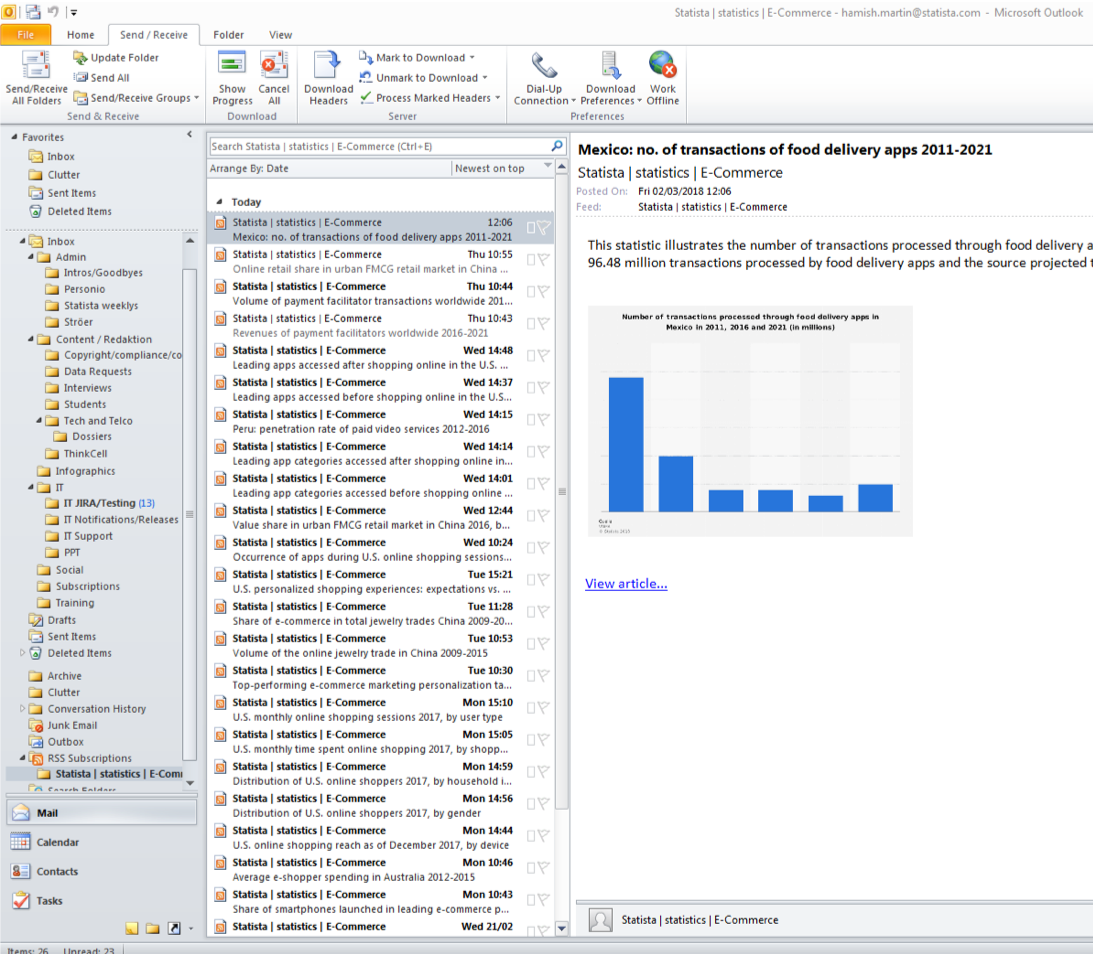This screenshot has height=954, width=1093.
Task: Open Show Progress dialog
Action: 232,78
